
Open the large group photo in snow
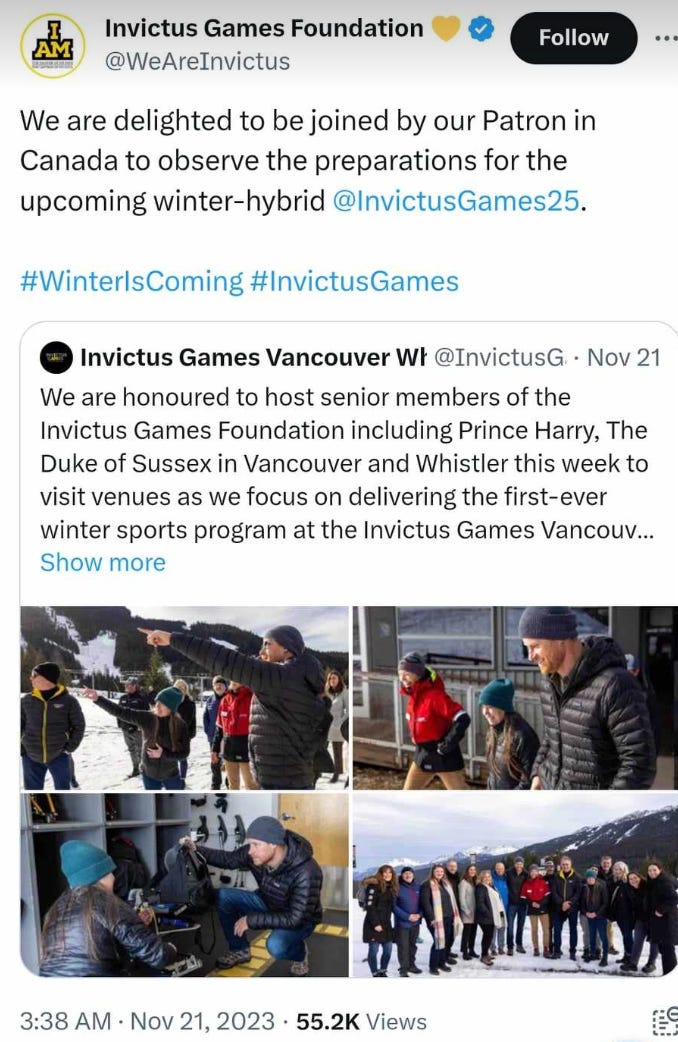point(515,885)
